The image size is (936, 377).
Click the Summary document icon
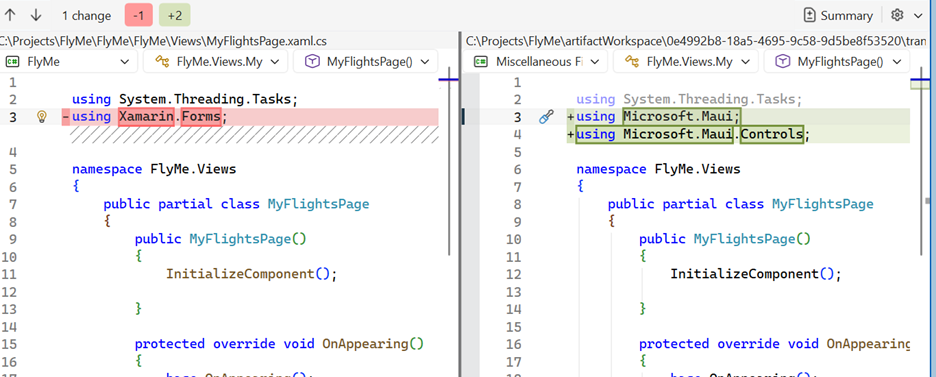809,16
